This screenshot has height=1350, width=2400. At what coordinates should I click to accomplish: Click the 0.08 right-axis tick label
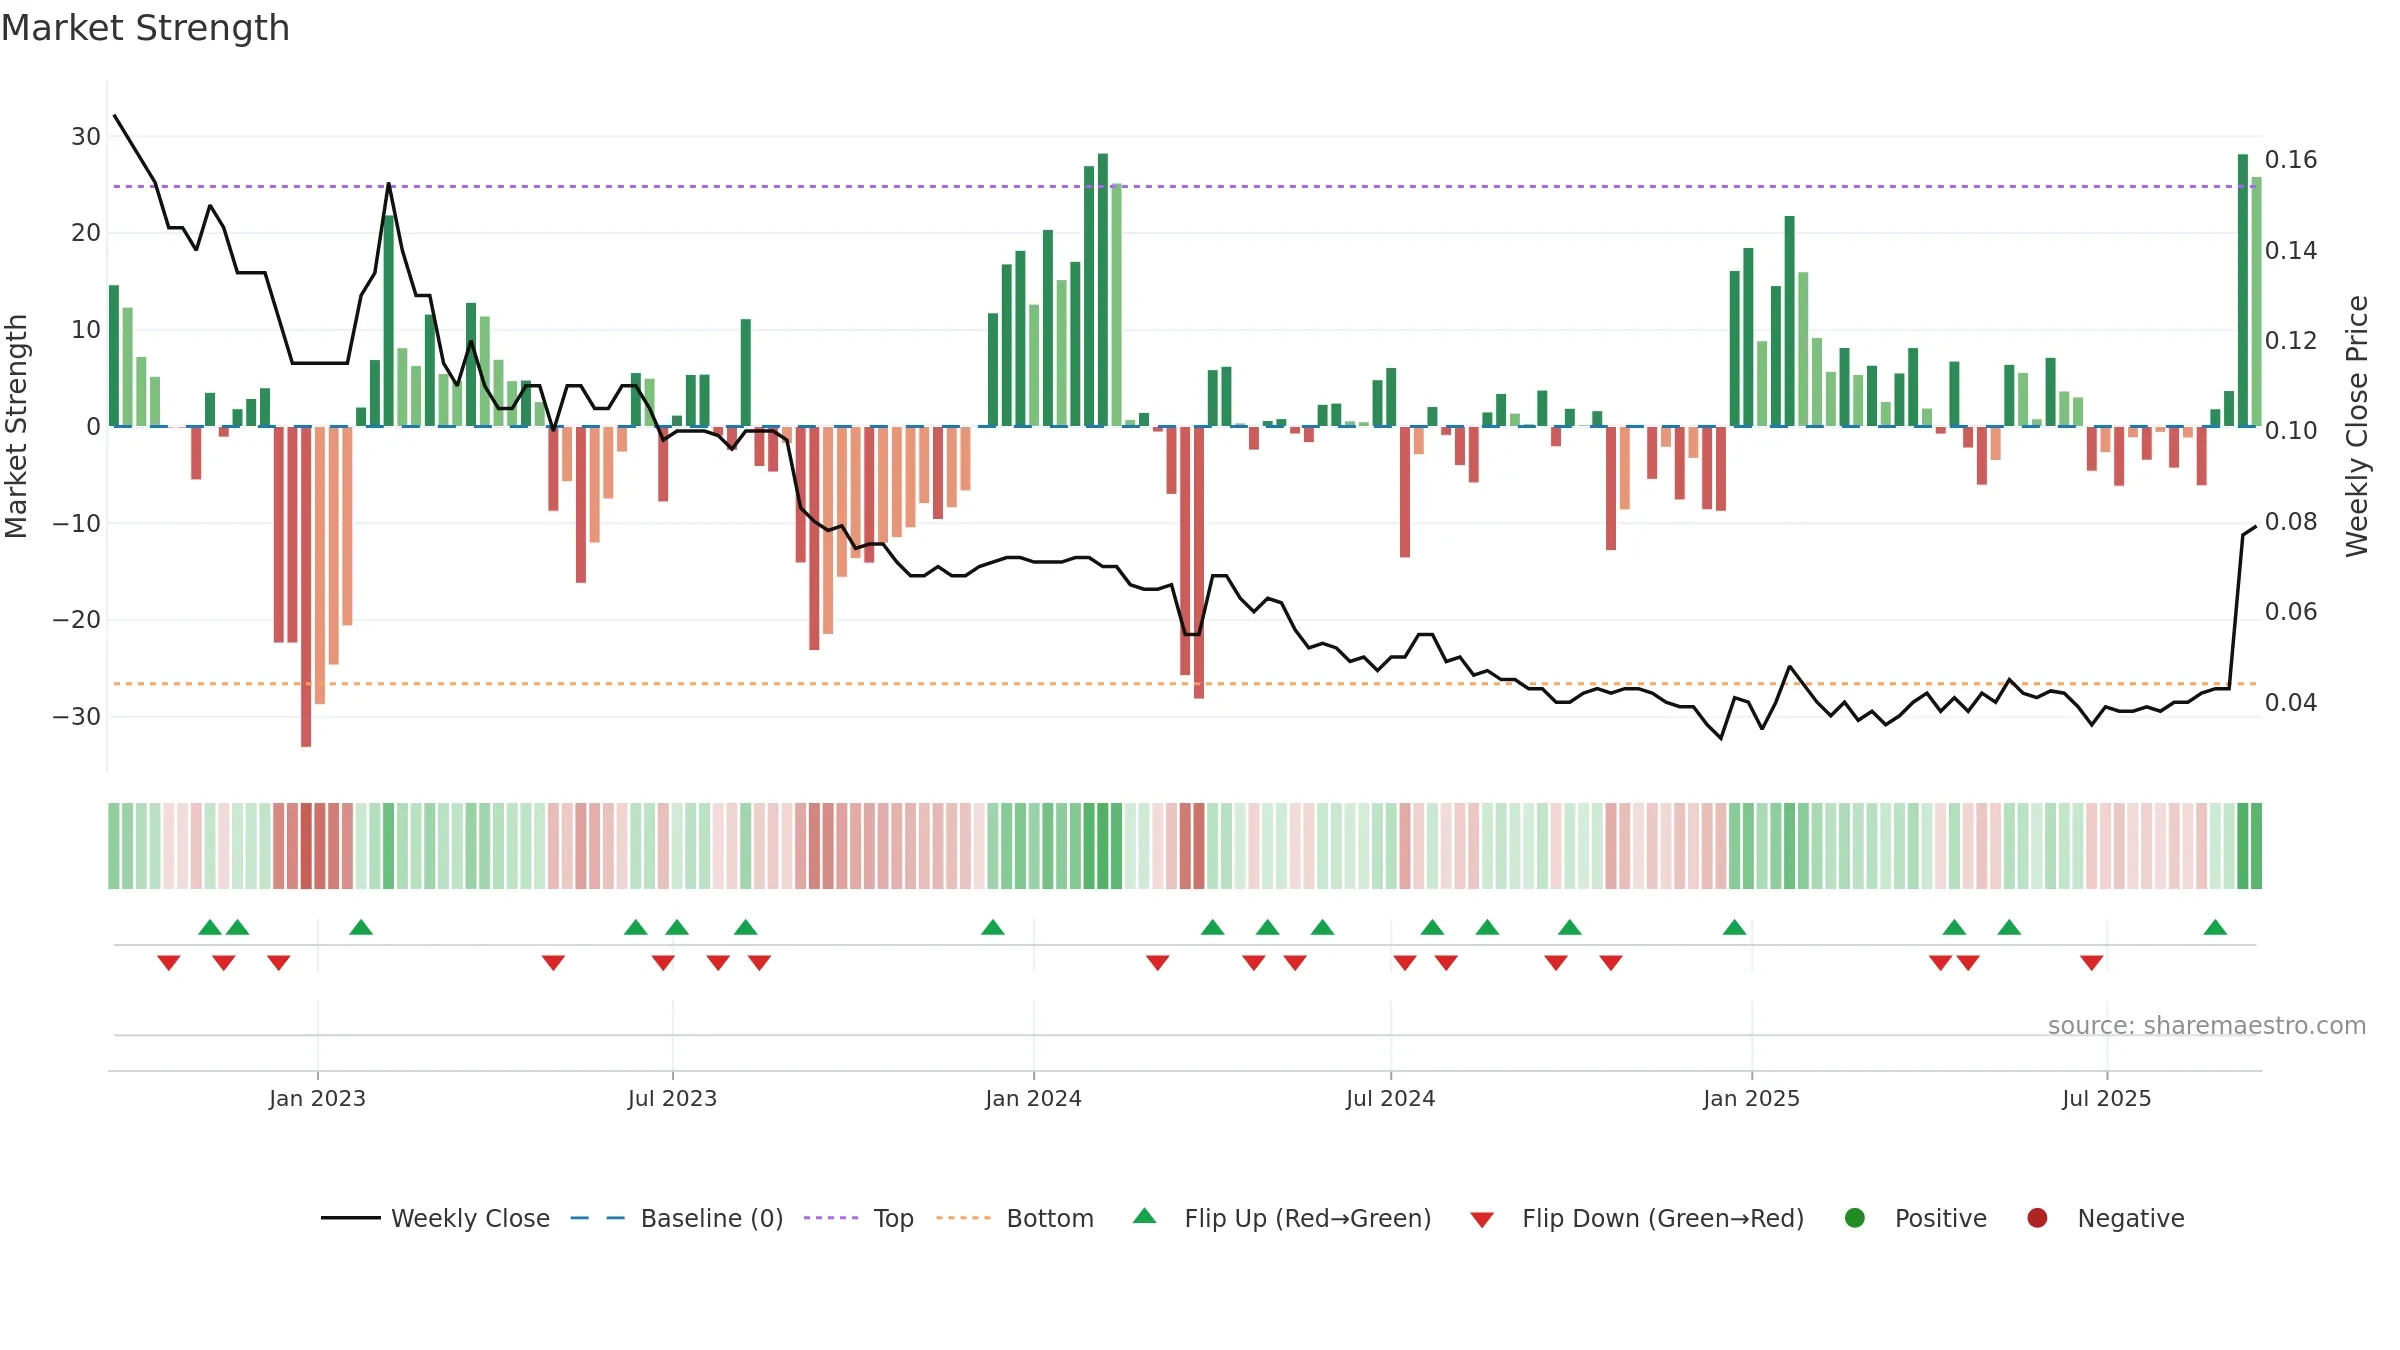tap(2291, 522)
